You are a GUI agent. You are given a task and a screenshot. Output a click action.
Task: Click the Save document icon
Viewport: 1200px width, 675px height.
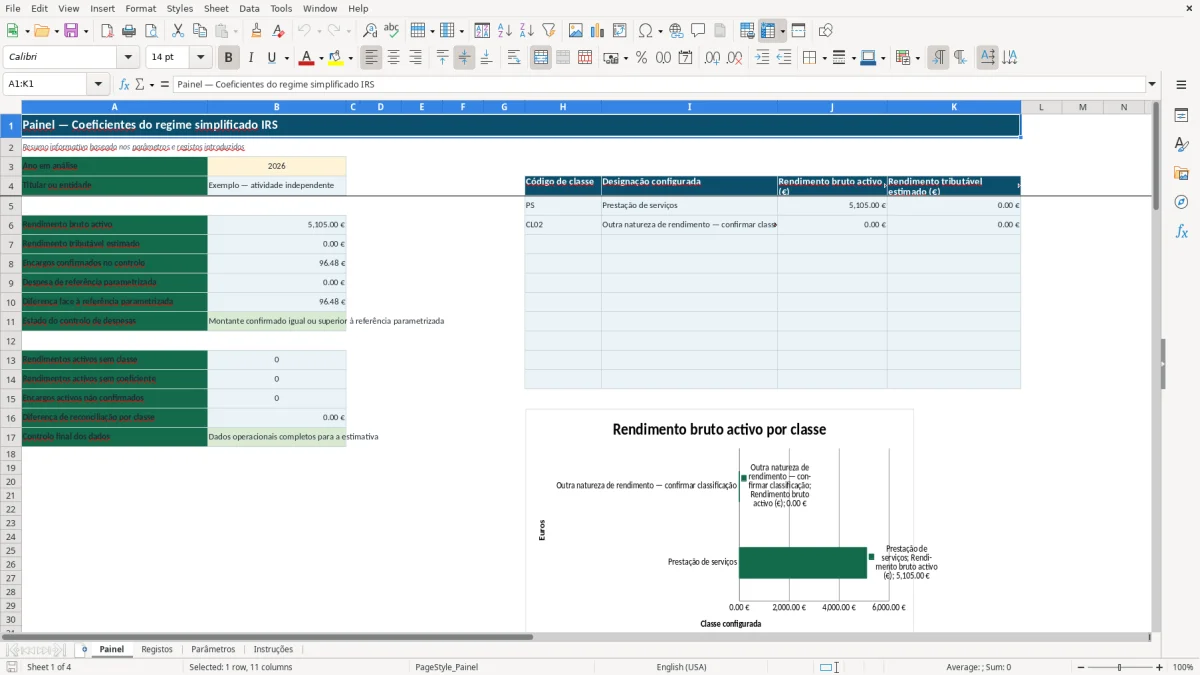coord(71,31)
